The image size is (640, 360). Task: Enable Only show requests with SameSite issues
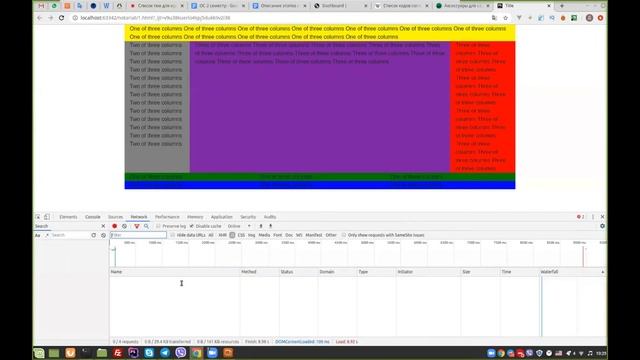pyautogui.click(x=344, y=235)
